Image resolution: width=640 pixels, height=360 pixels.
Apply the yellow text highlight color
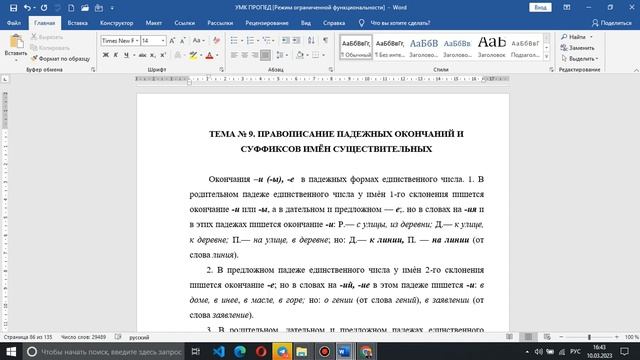point(193,56)
